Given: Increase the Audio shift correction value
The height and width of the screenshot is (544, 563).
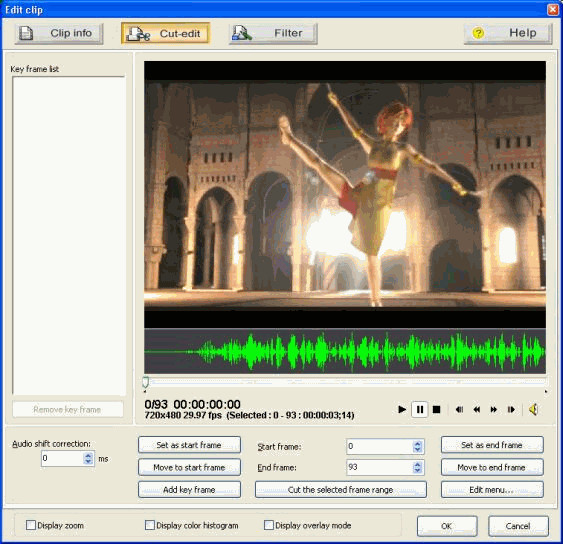Looking at the screenshot, I should pos(88,455).
